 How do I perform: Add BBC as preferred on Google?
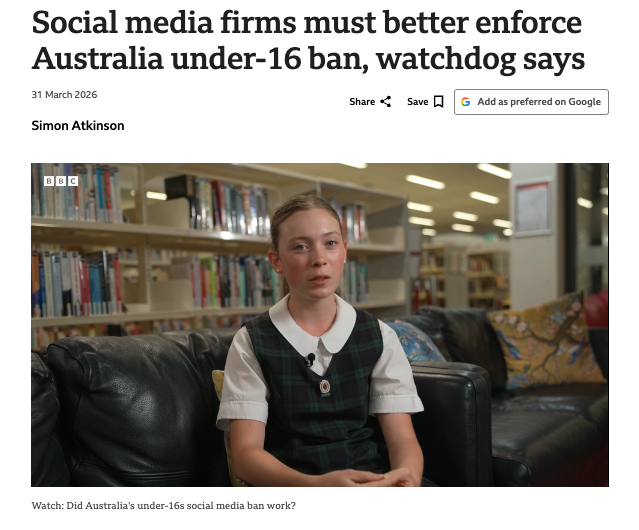[531, 102]
